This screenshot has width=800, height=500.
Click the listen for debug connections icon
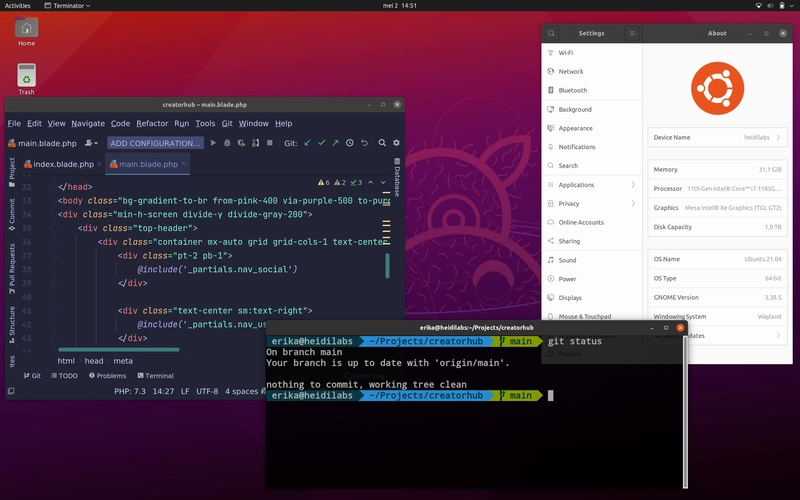point(256,143)
